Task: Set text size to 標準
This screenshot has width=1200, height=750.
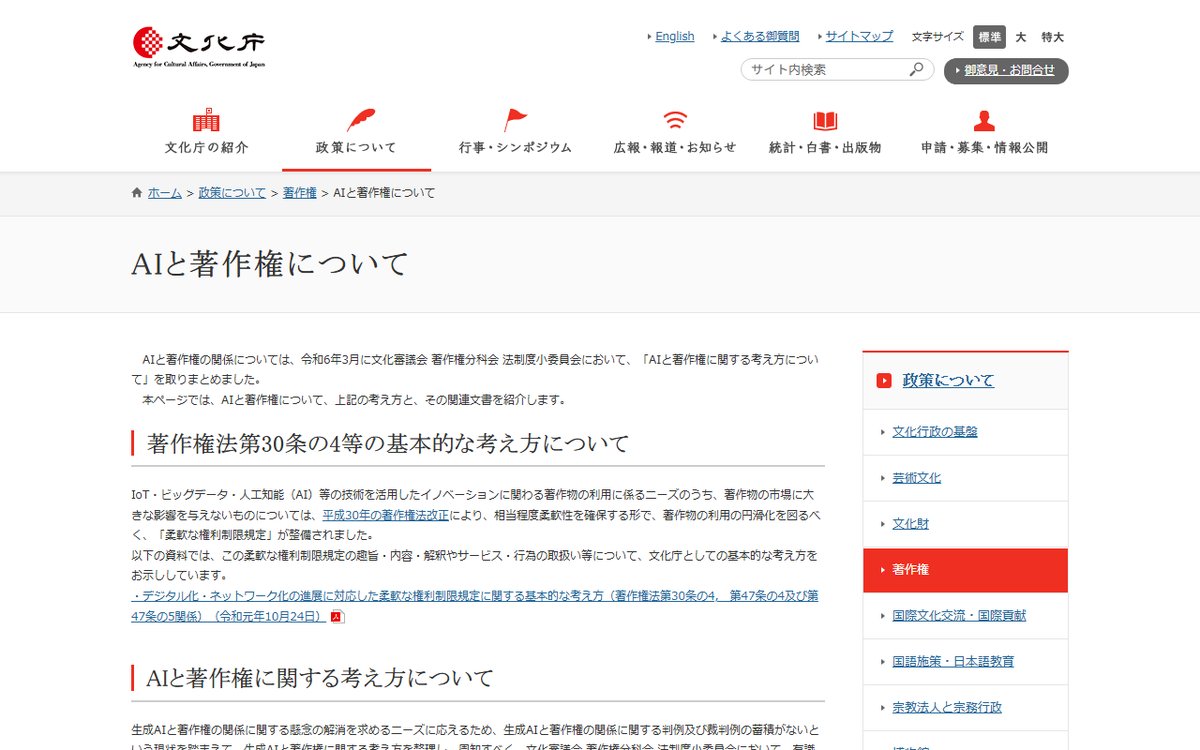Action: point(989,37)
